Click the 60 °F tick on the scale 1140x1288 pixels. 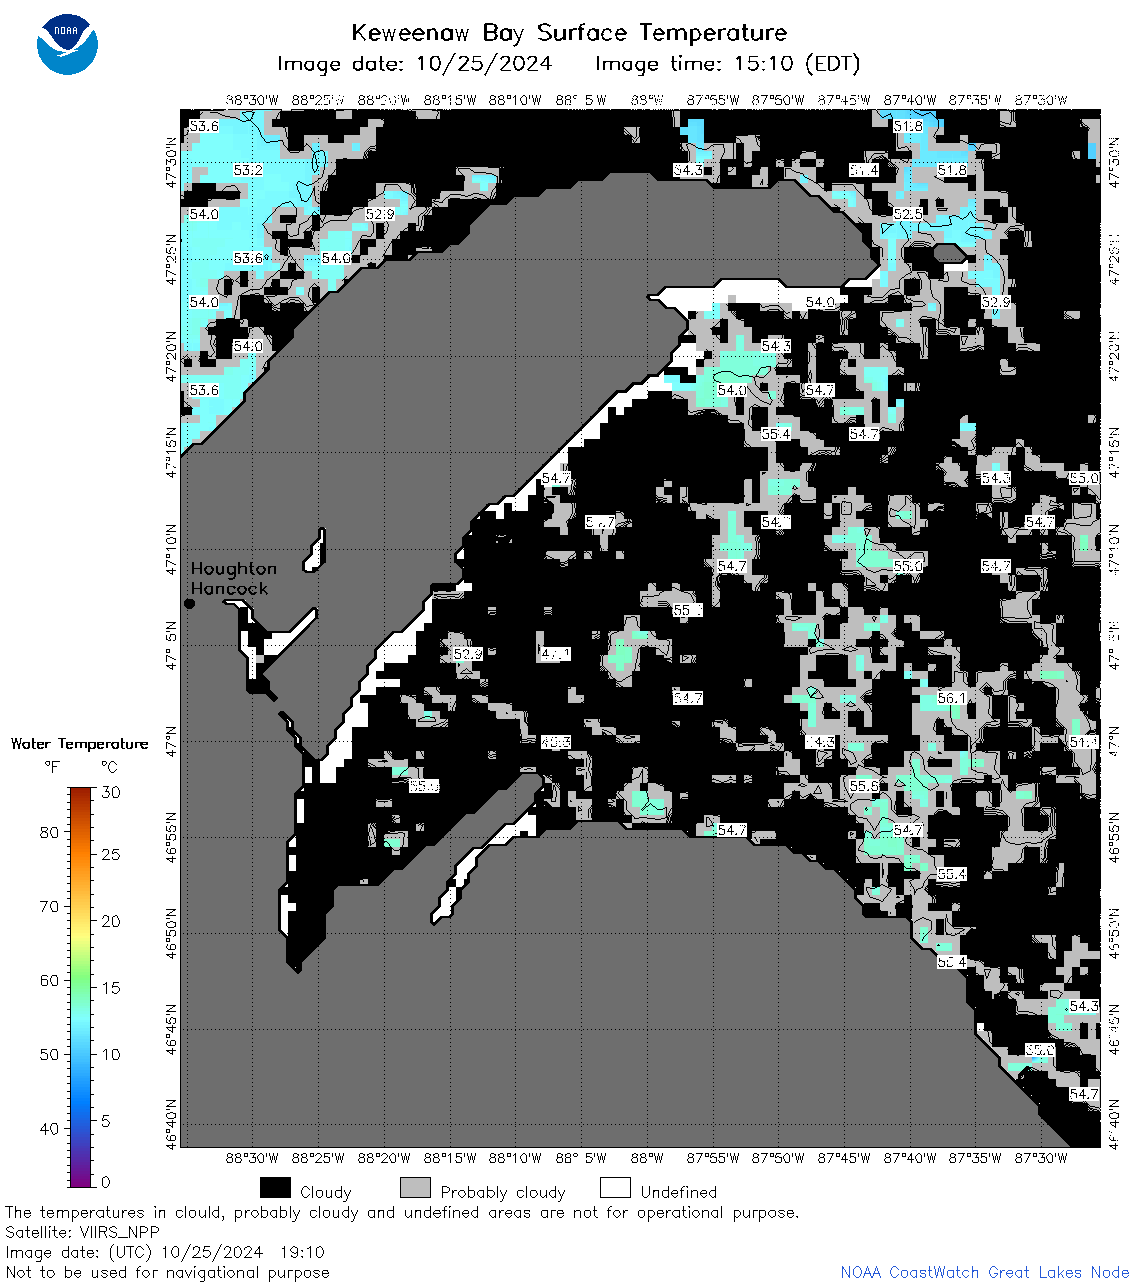49,980
